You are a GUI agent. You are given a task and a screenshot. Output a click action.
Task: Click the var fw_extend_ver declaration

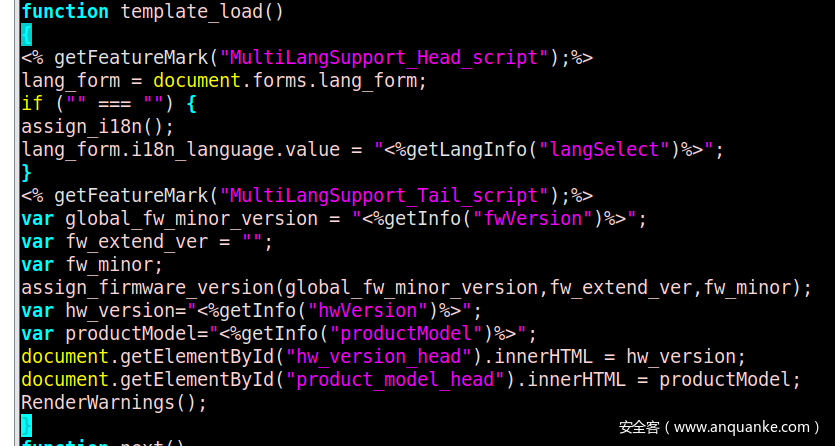click(147, 242)
